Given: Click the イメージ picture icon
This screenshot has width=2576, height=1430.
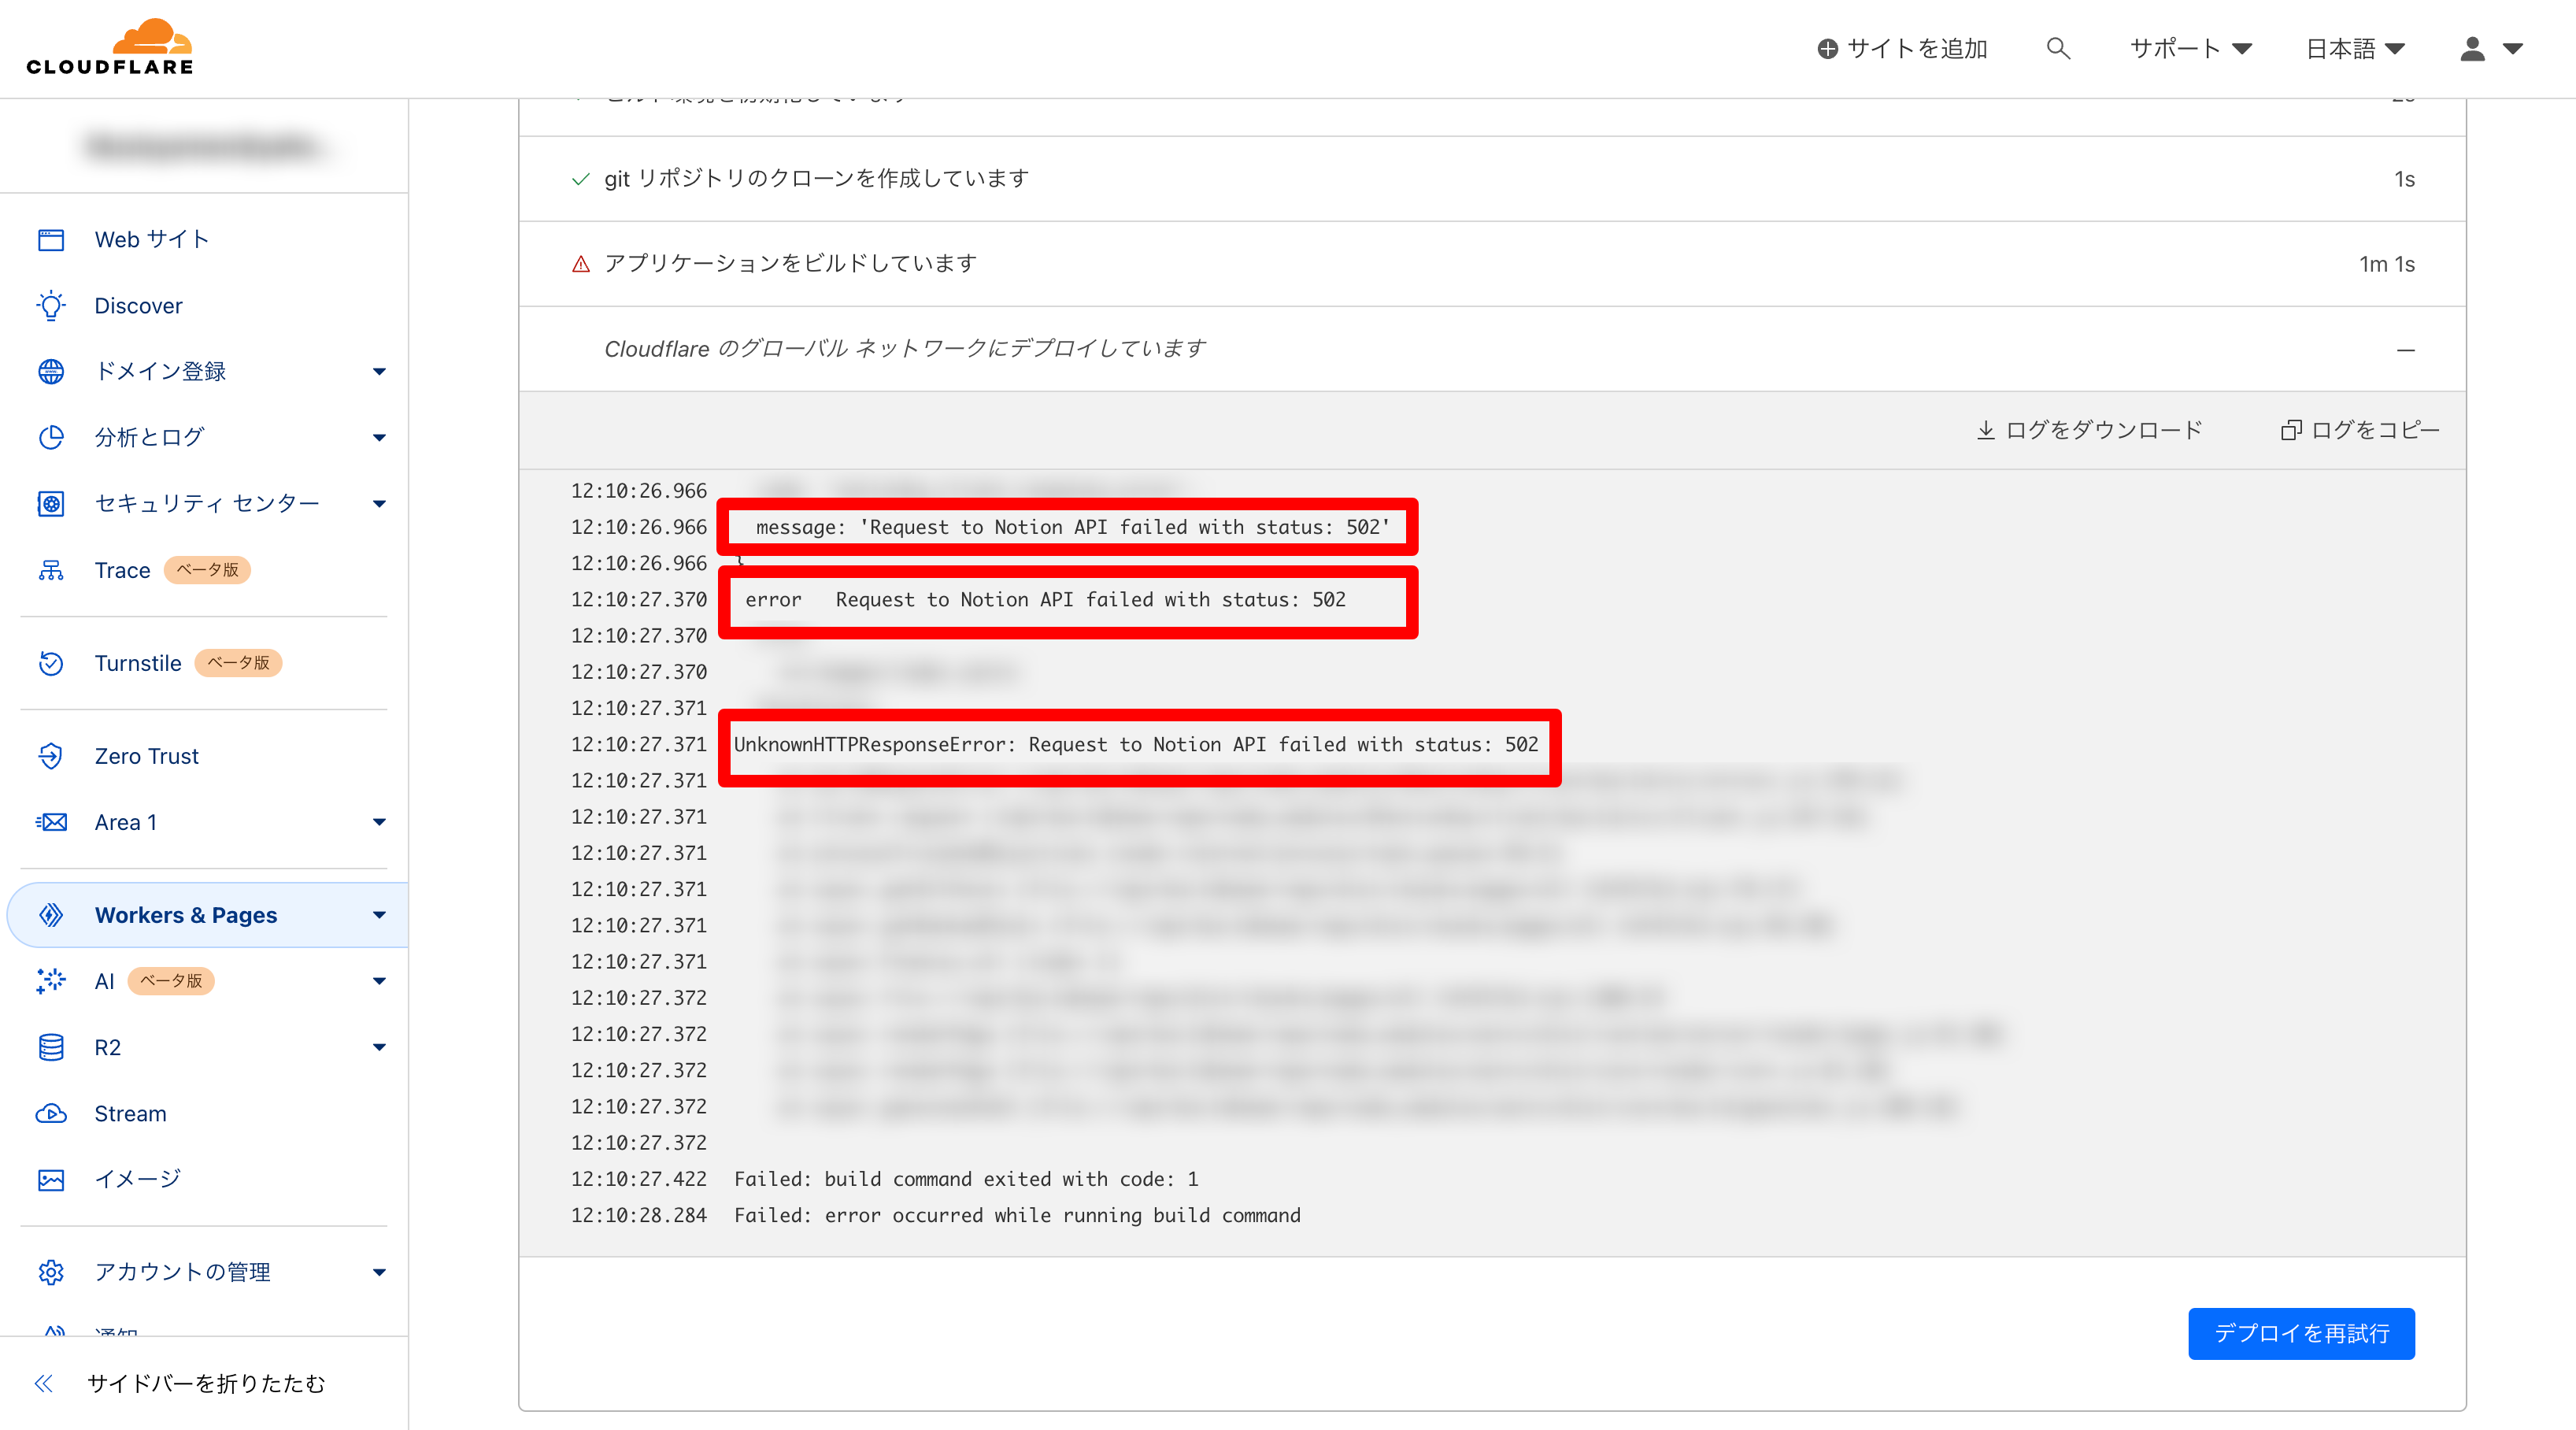Looking at the screenshot, I should pos(51,1180).
